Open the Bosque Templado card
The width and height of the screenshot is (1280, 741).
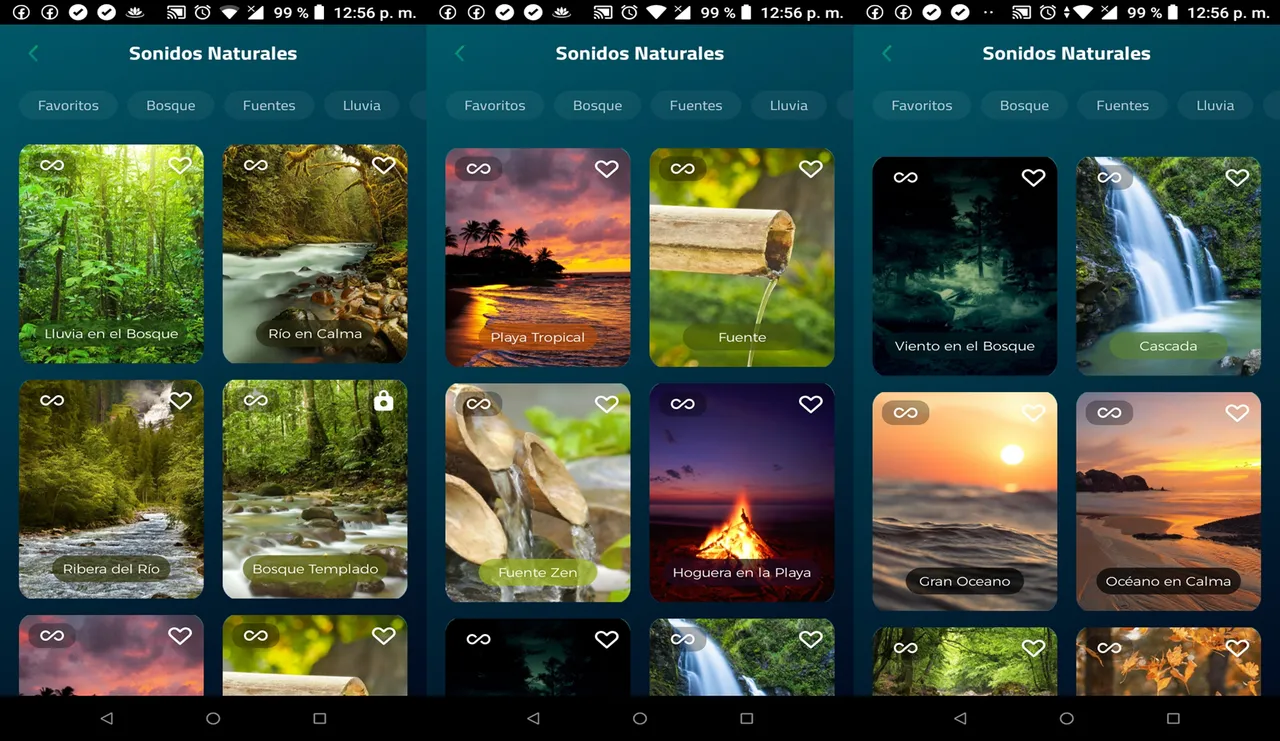[x=315, y=489]
